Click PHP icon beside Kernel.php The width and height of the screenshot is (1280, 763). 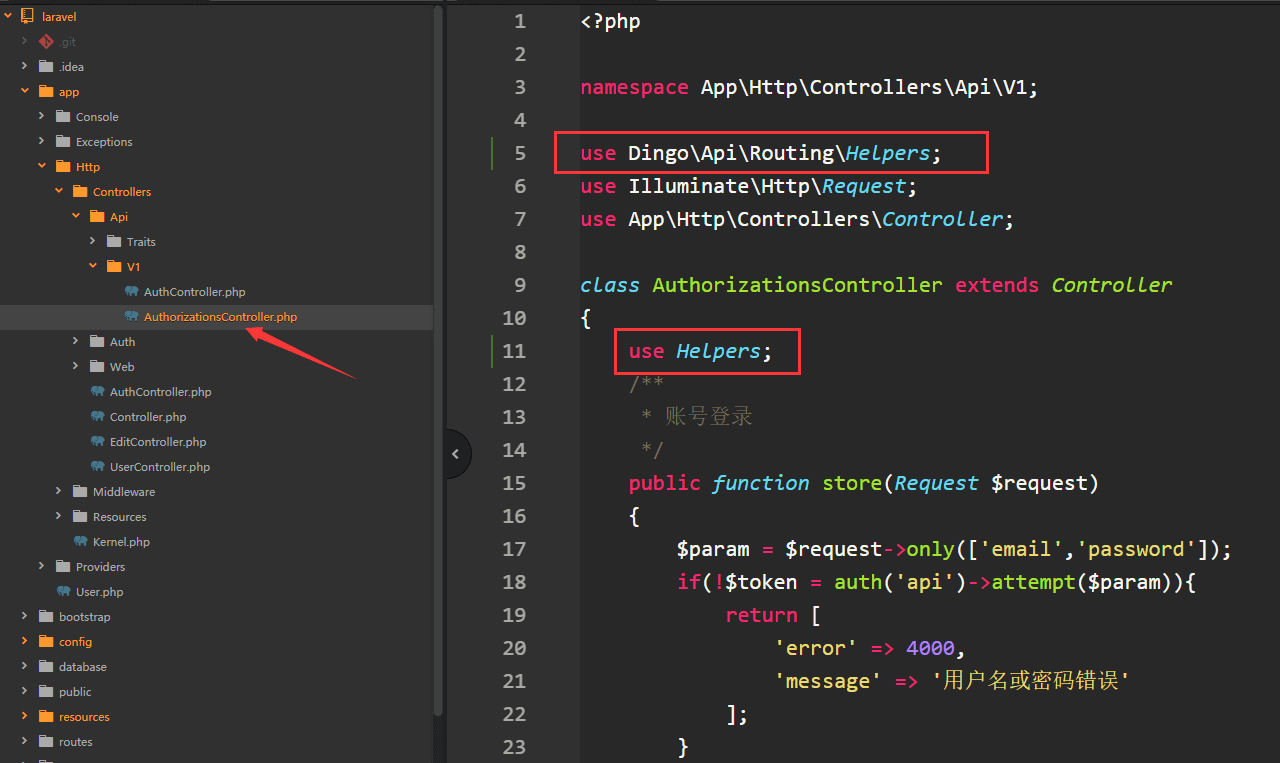(80, 542)
